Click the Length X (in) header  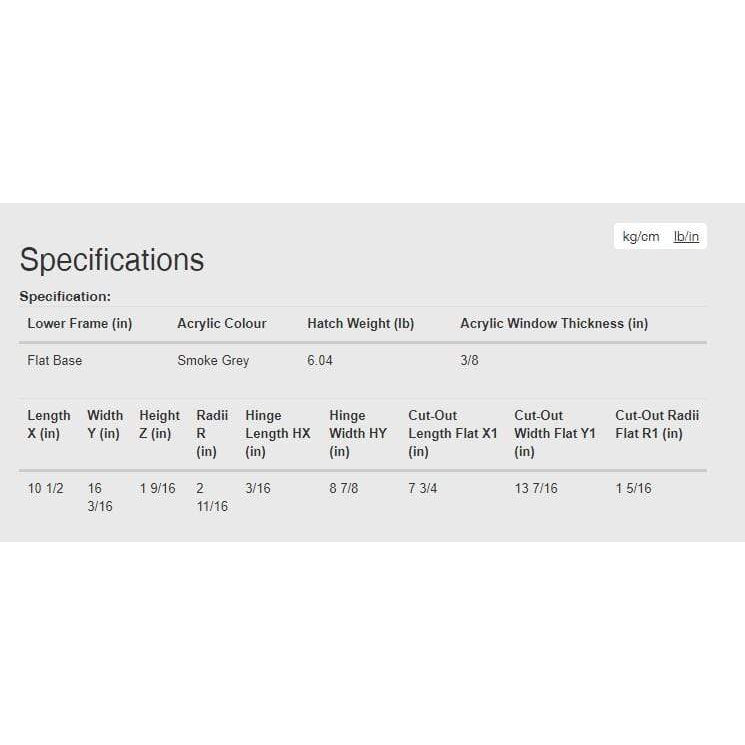[49, 424]
